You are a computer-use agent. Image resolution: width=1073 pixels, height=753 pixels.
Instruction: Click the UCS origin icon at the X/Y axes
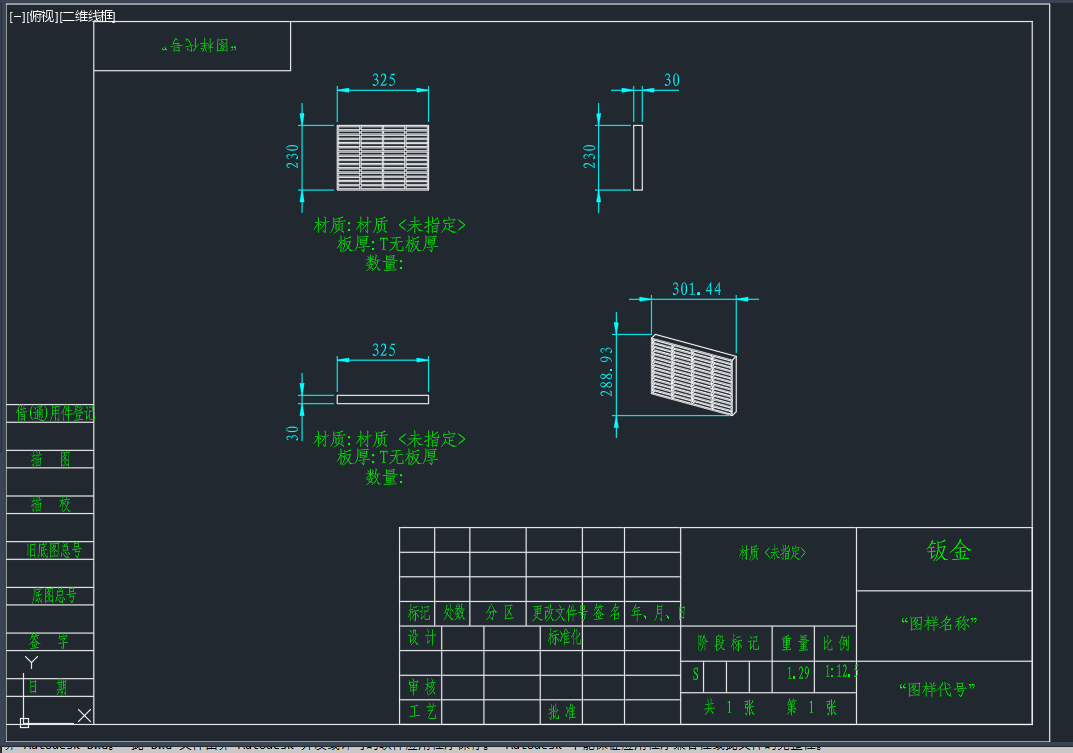pyautogui.click(x=25, y=722)
